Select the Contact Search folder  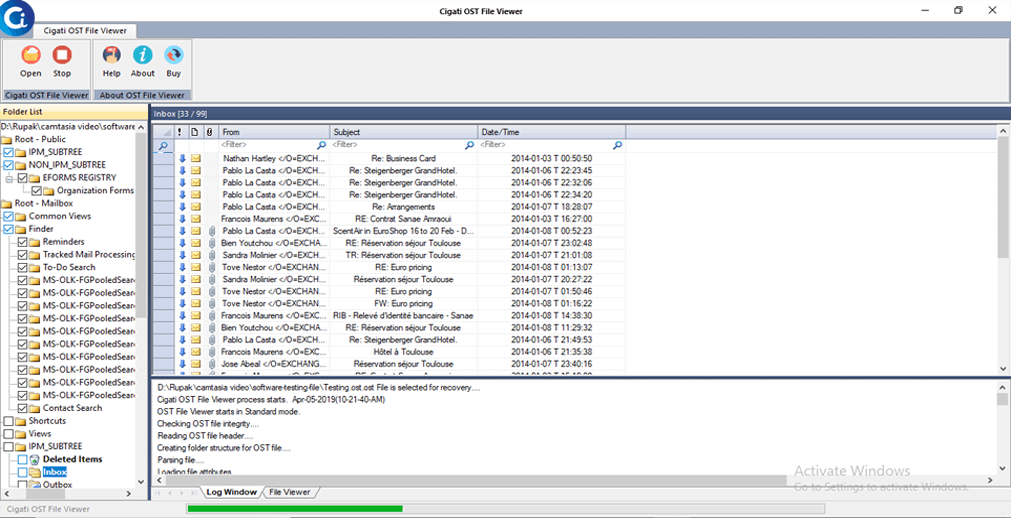[x=72, y=408]
